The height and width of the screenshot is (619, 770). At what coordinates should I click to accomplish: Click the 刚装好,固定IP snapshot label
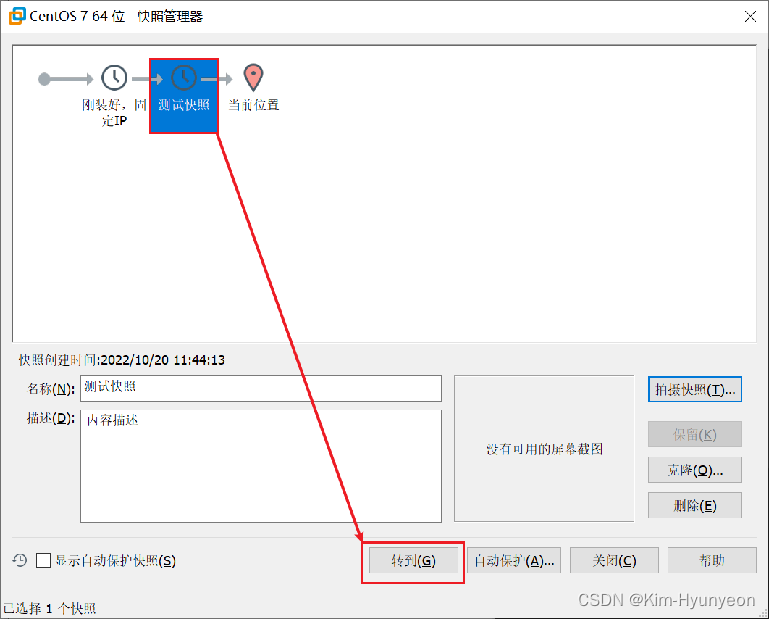[x=114, y=112]
